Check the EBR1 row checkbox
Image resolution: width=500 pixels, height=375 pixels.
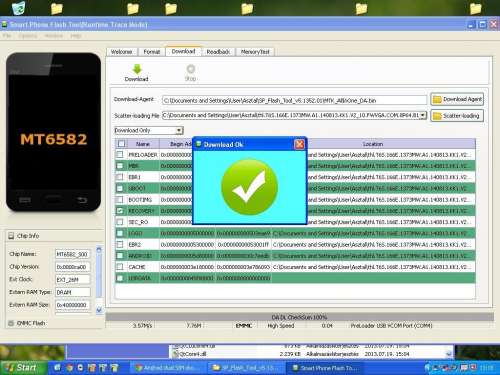click(x=120, y=177)
